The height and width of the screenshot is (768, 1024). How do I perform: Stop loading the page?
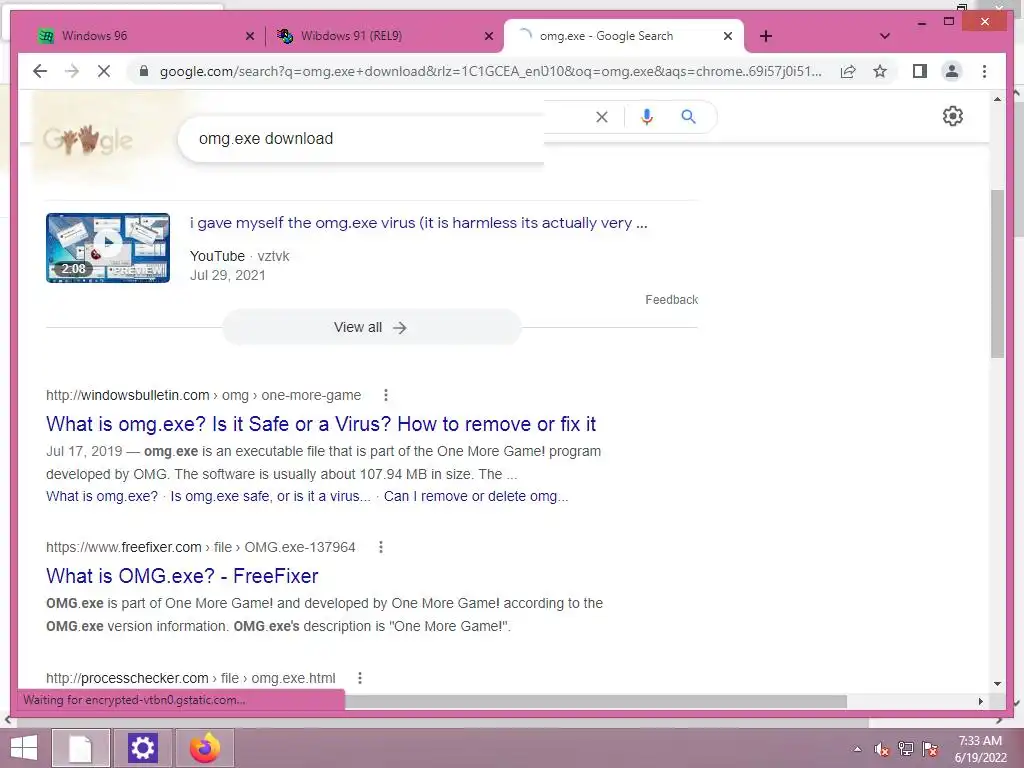tap(104, 71)
